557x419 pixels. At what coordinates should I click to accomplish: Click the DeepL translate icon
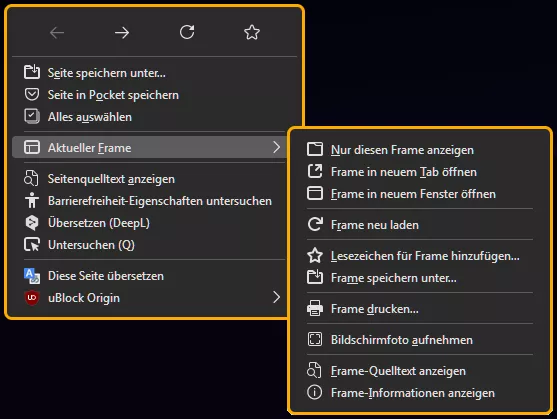pos(32,223)
